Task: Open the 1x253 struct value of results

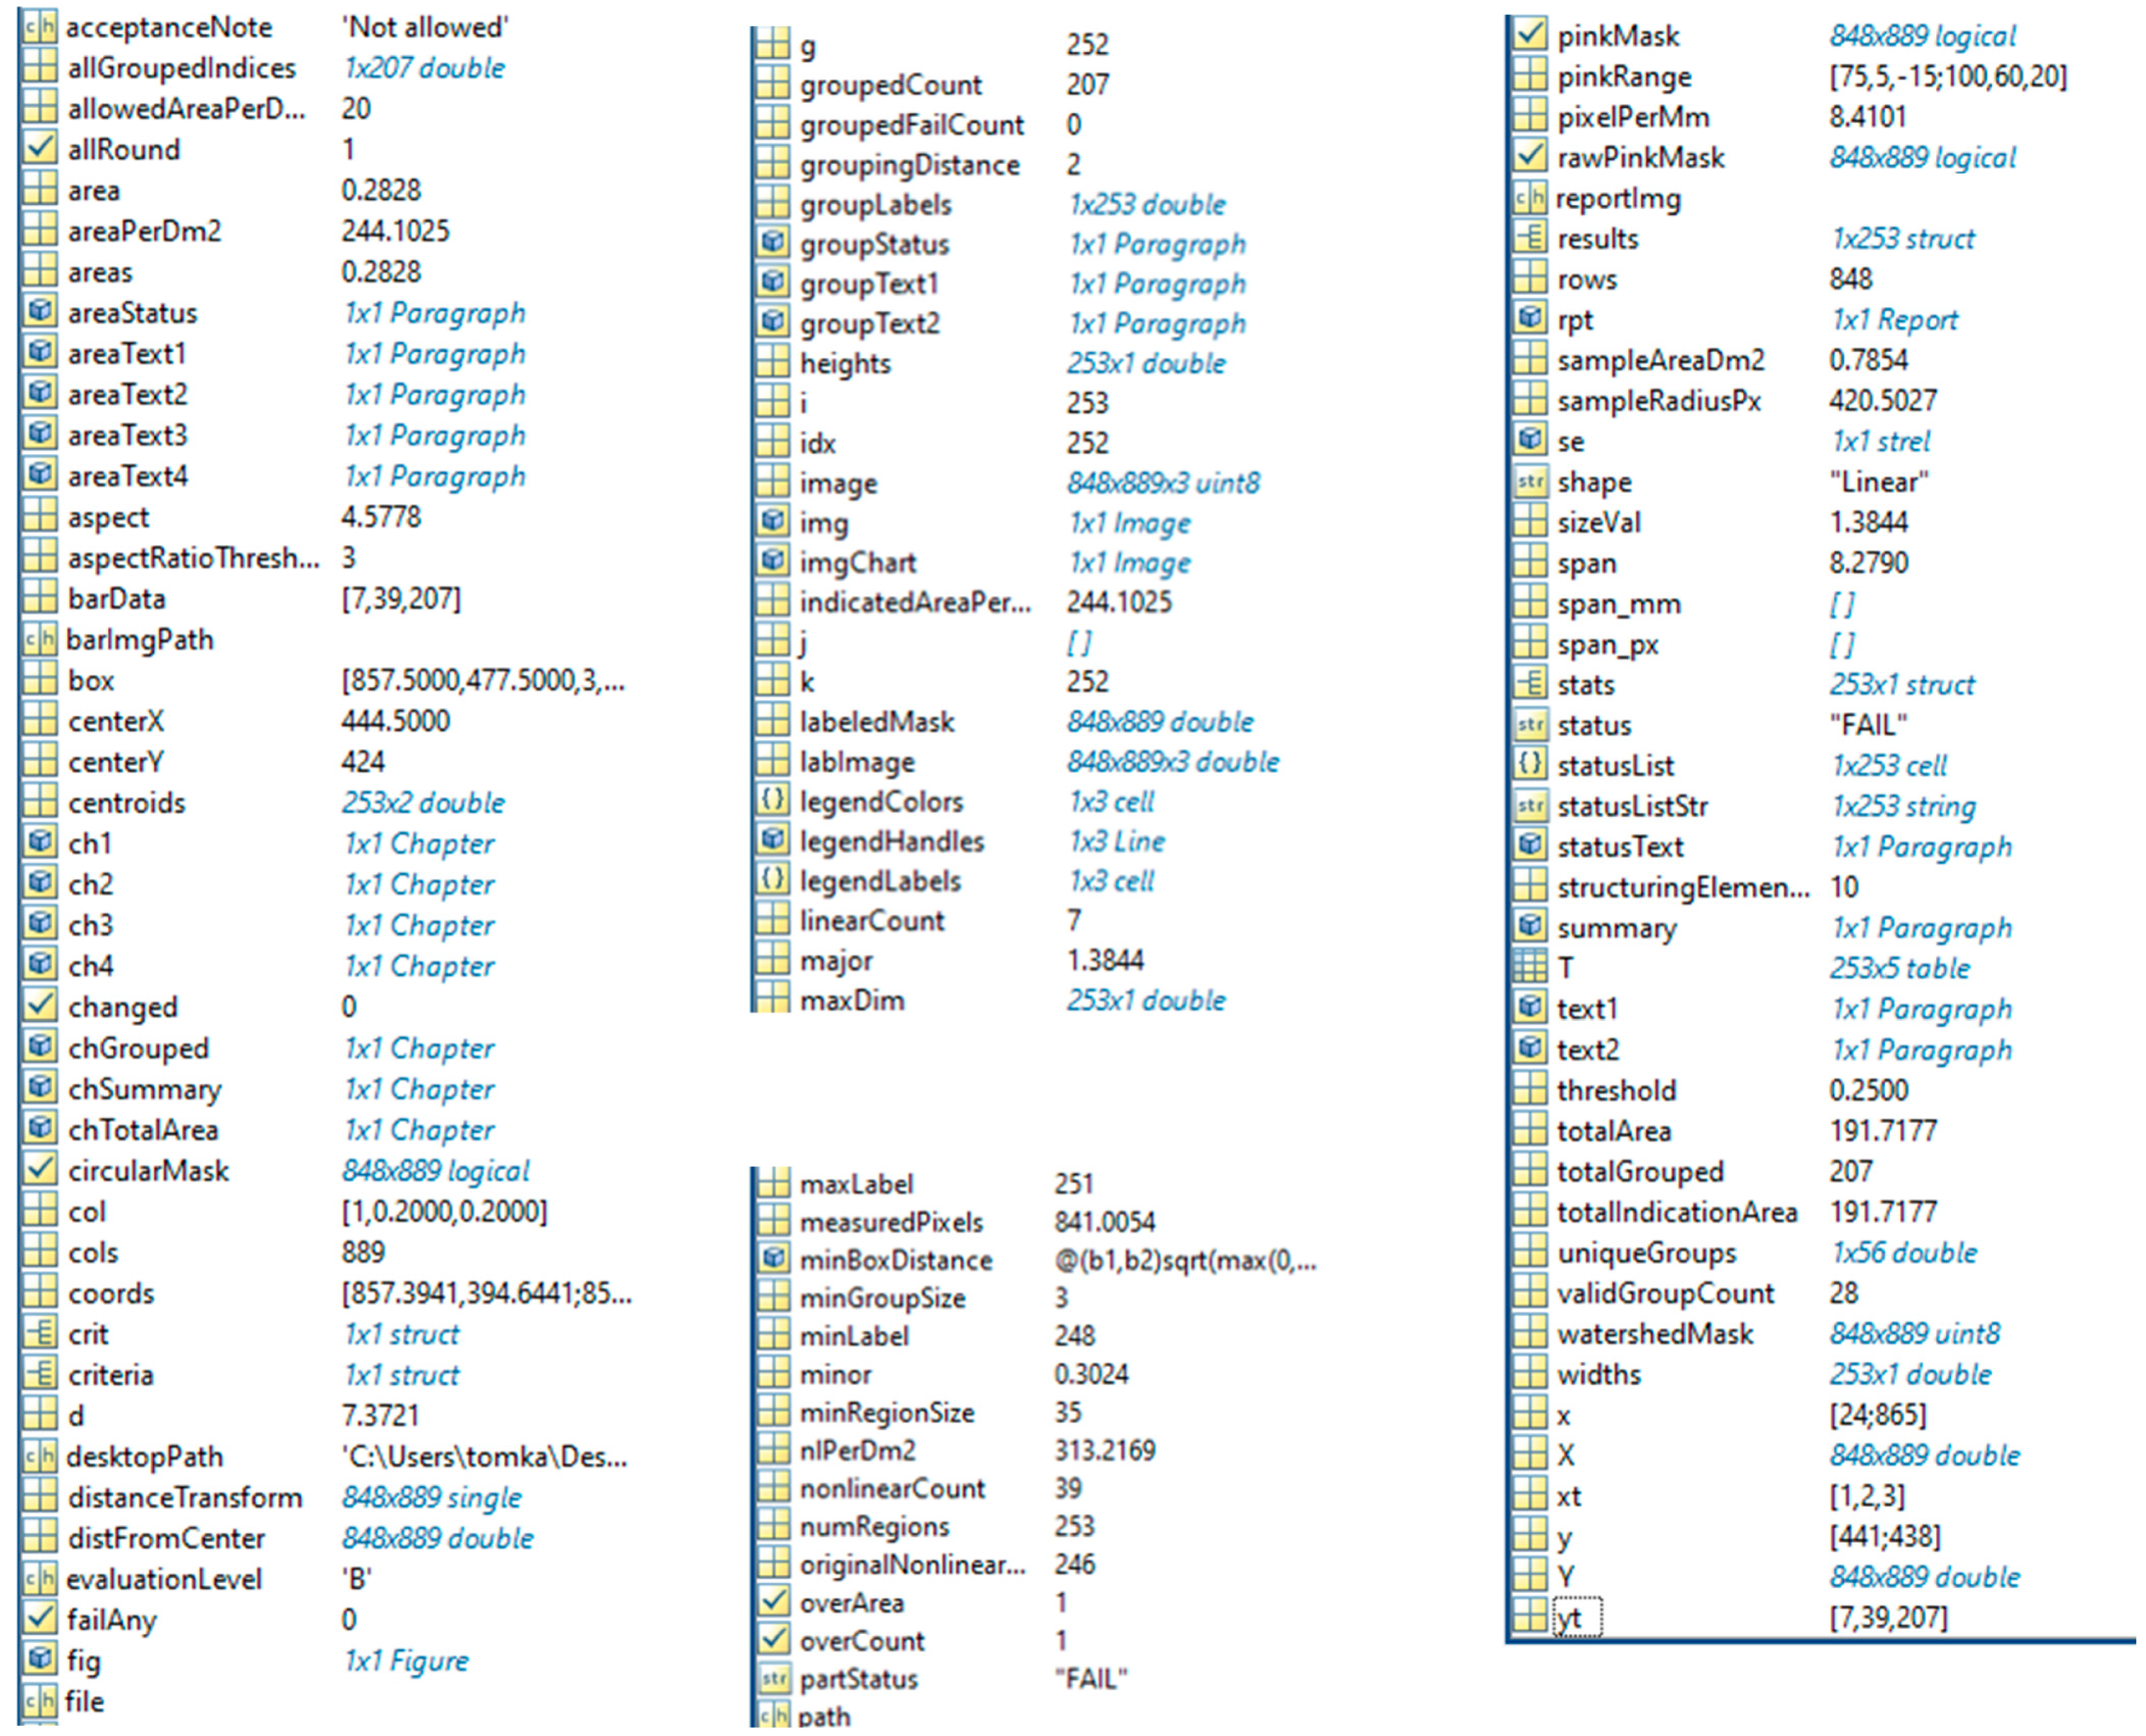Action: (1902, 238)
